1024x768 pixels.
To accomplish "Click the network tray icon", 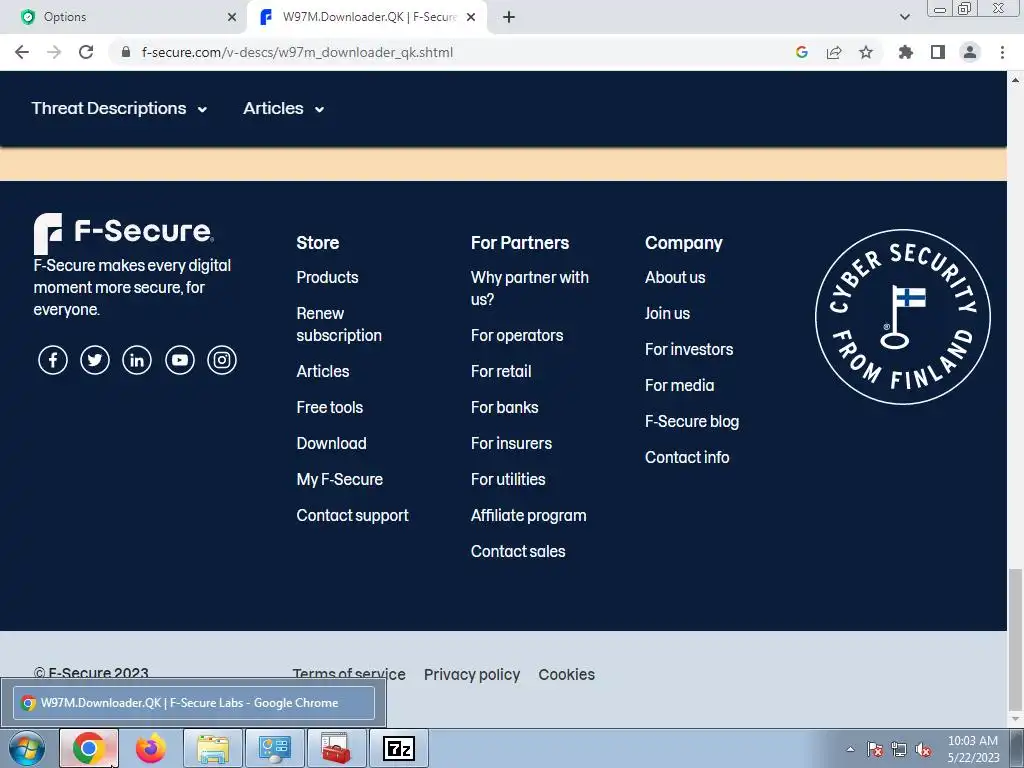I will click(x=899, y=750).
